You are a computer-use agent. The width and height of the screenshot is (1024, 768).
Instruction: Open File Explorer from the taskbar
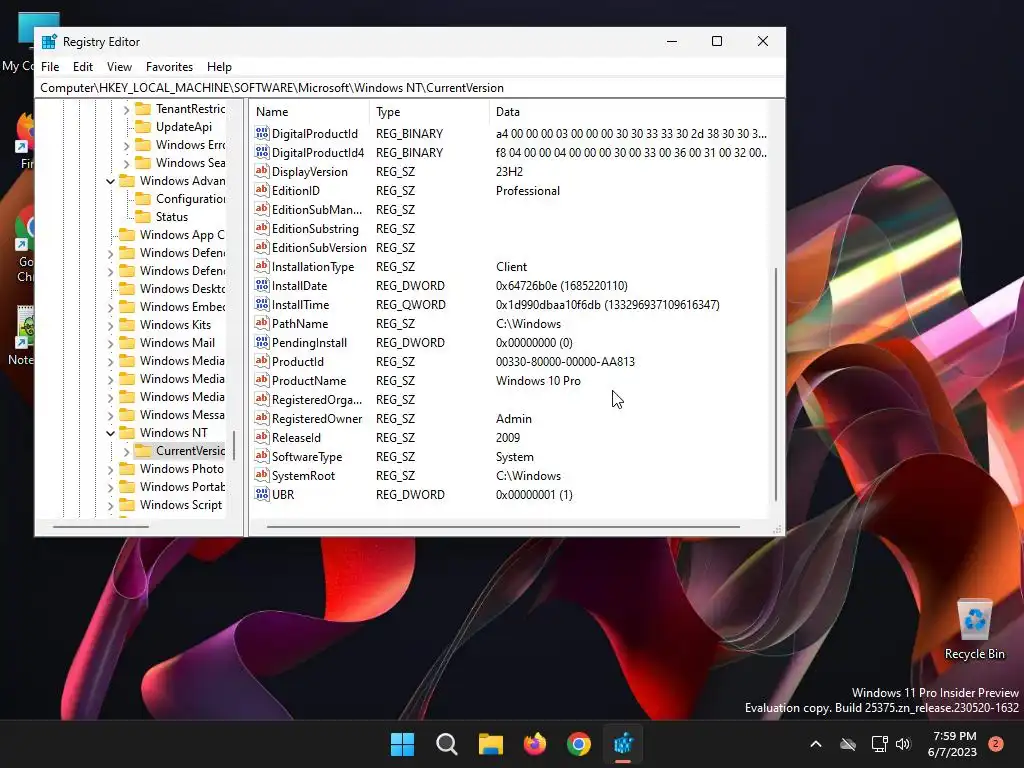490,744
